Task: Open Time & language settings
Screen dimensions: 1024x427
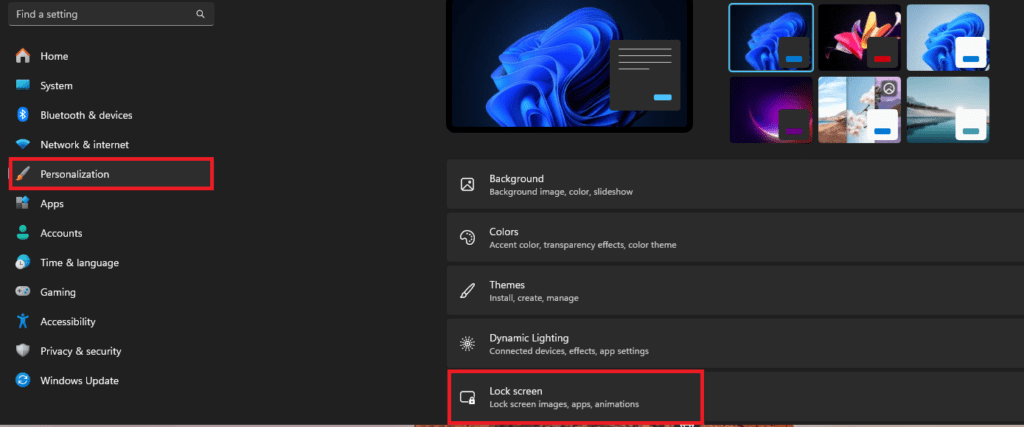Action: click(x=111, y=262)
